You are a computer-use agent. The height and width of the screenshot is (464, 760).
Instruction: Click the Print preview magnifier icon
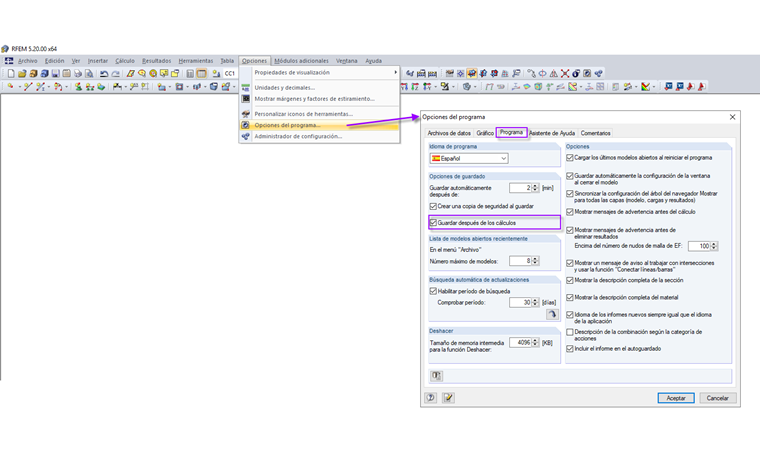coord(89,74)
